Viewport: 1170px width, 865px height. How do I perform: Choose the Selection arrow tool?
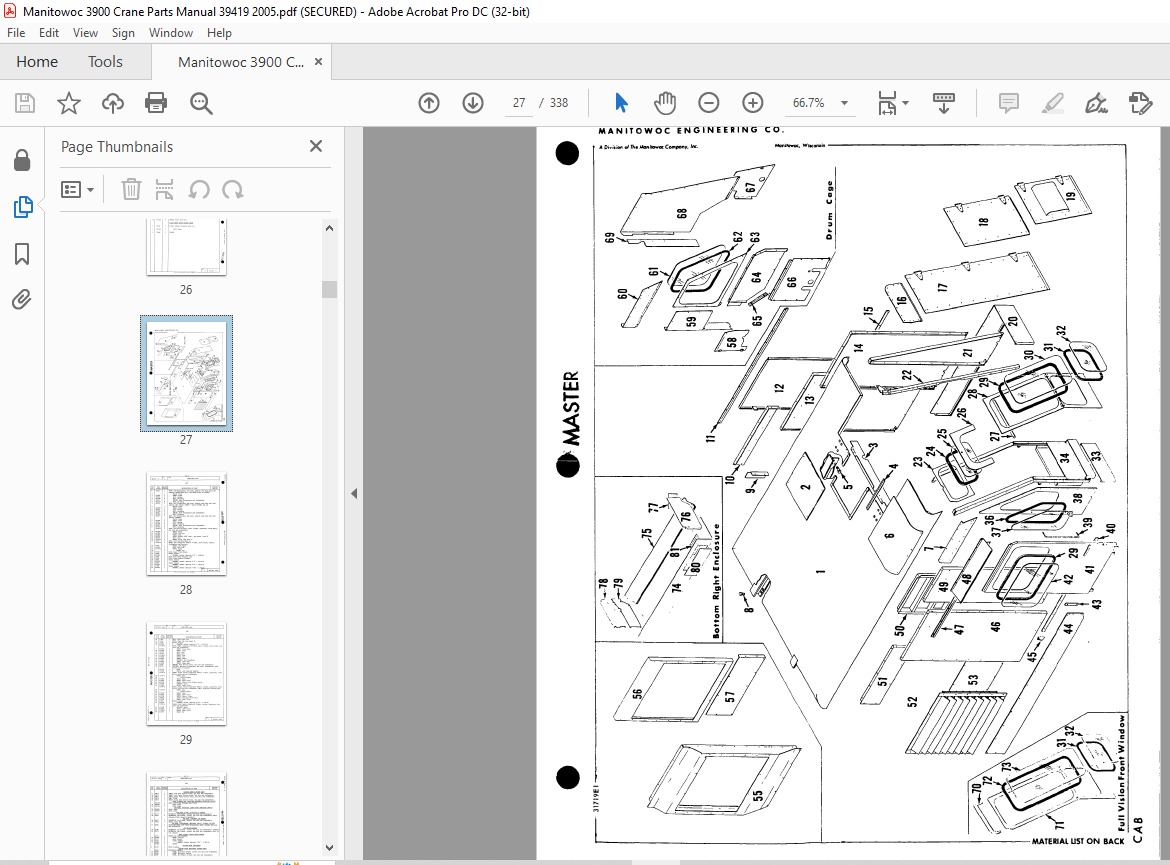(x=621, y=103)
